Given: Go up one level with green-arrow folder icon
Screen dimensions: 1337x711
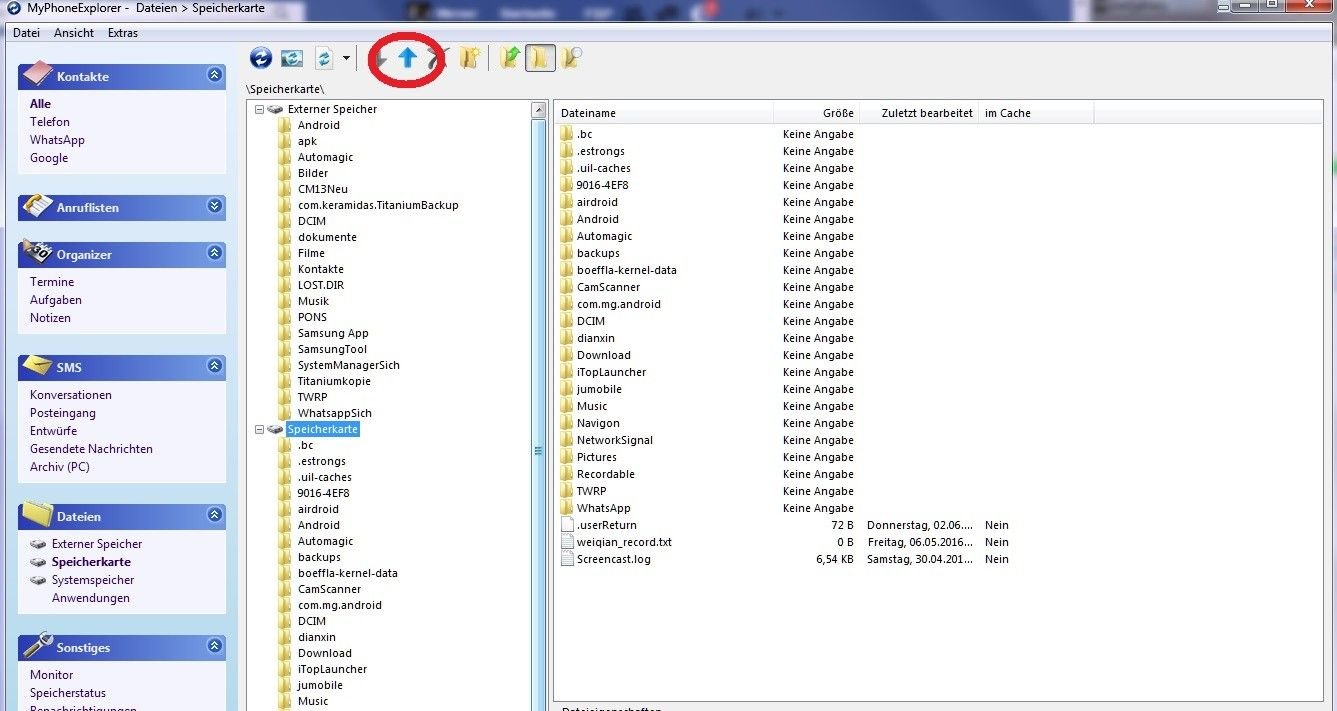Looking at the screenshot, I should point(510,58).
